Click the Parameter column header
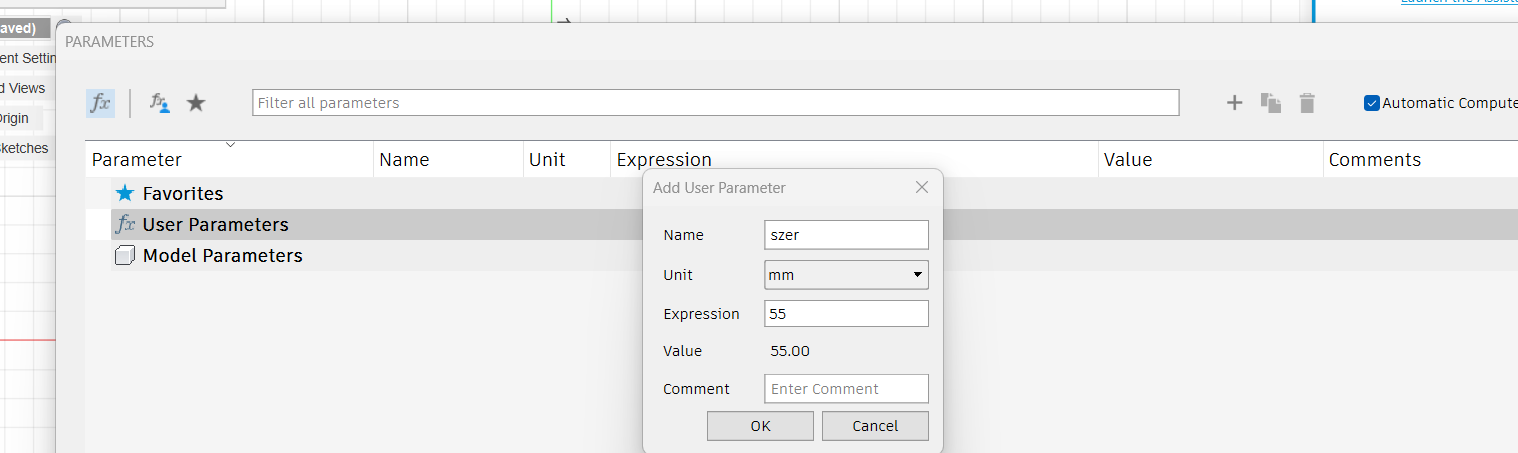The width and height of the screenshot is (1518, 453). (x=229, y=159)
